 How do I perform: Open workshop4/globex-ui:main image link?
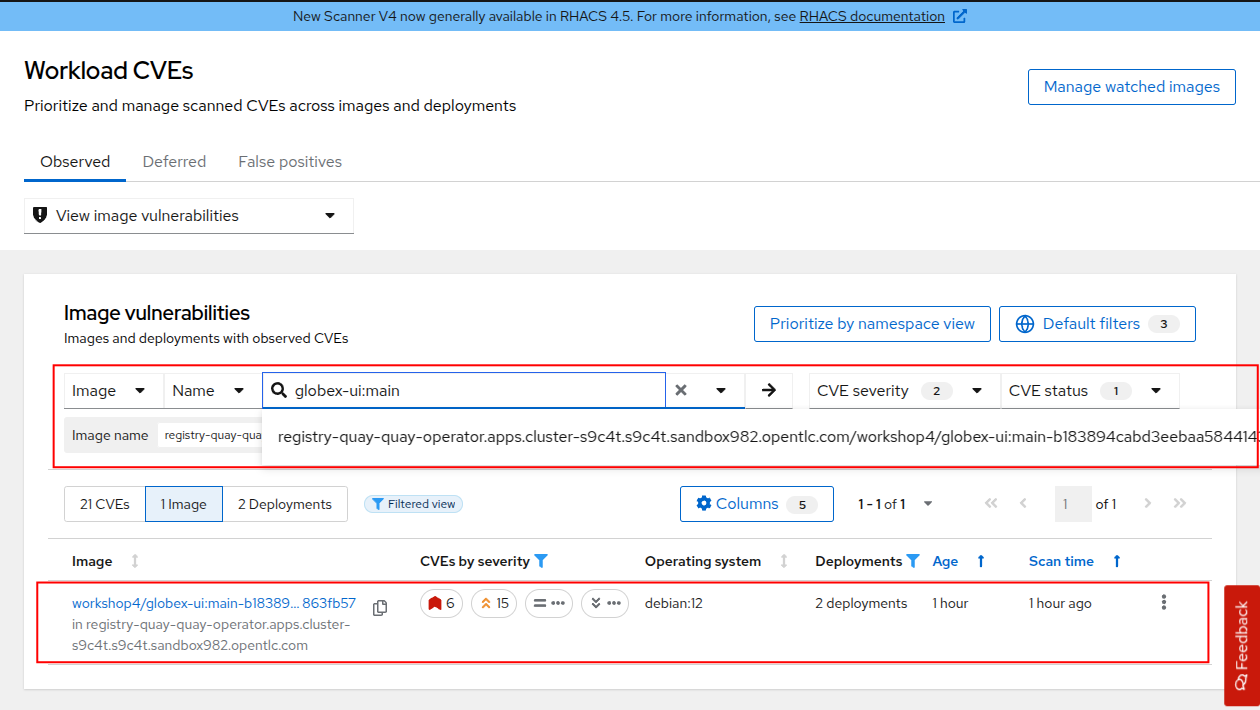click(x=214, y=603)
